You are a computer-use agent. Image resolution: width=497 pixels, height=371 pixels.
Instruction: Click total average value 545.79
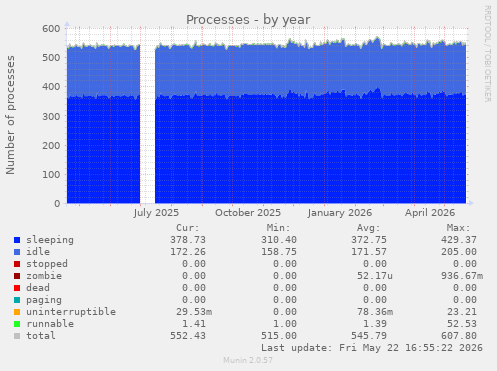(x=369, y=336)
